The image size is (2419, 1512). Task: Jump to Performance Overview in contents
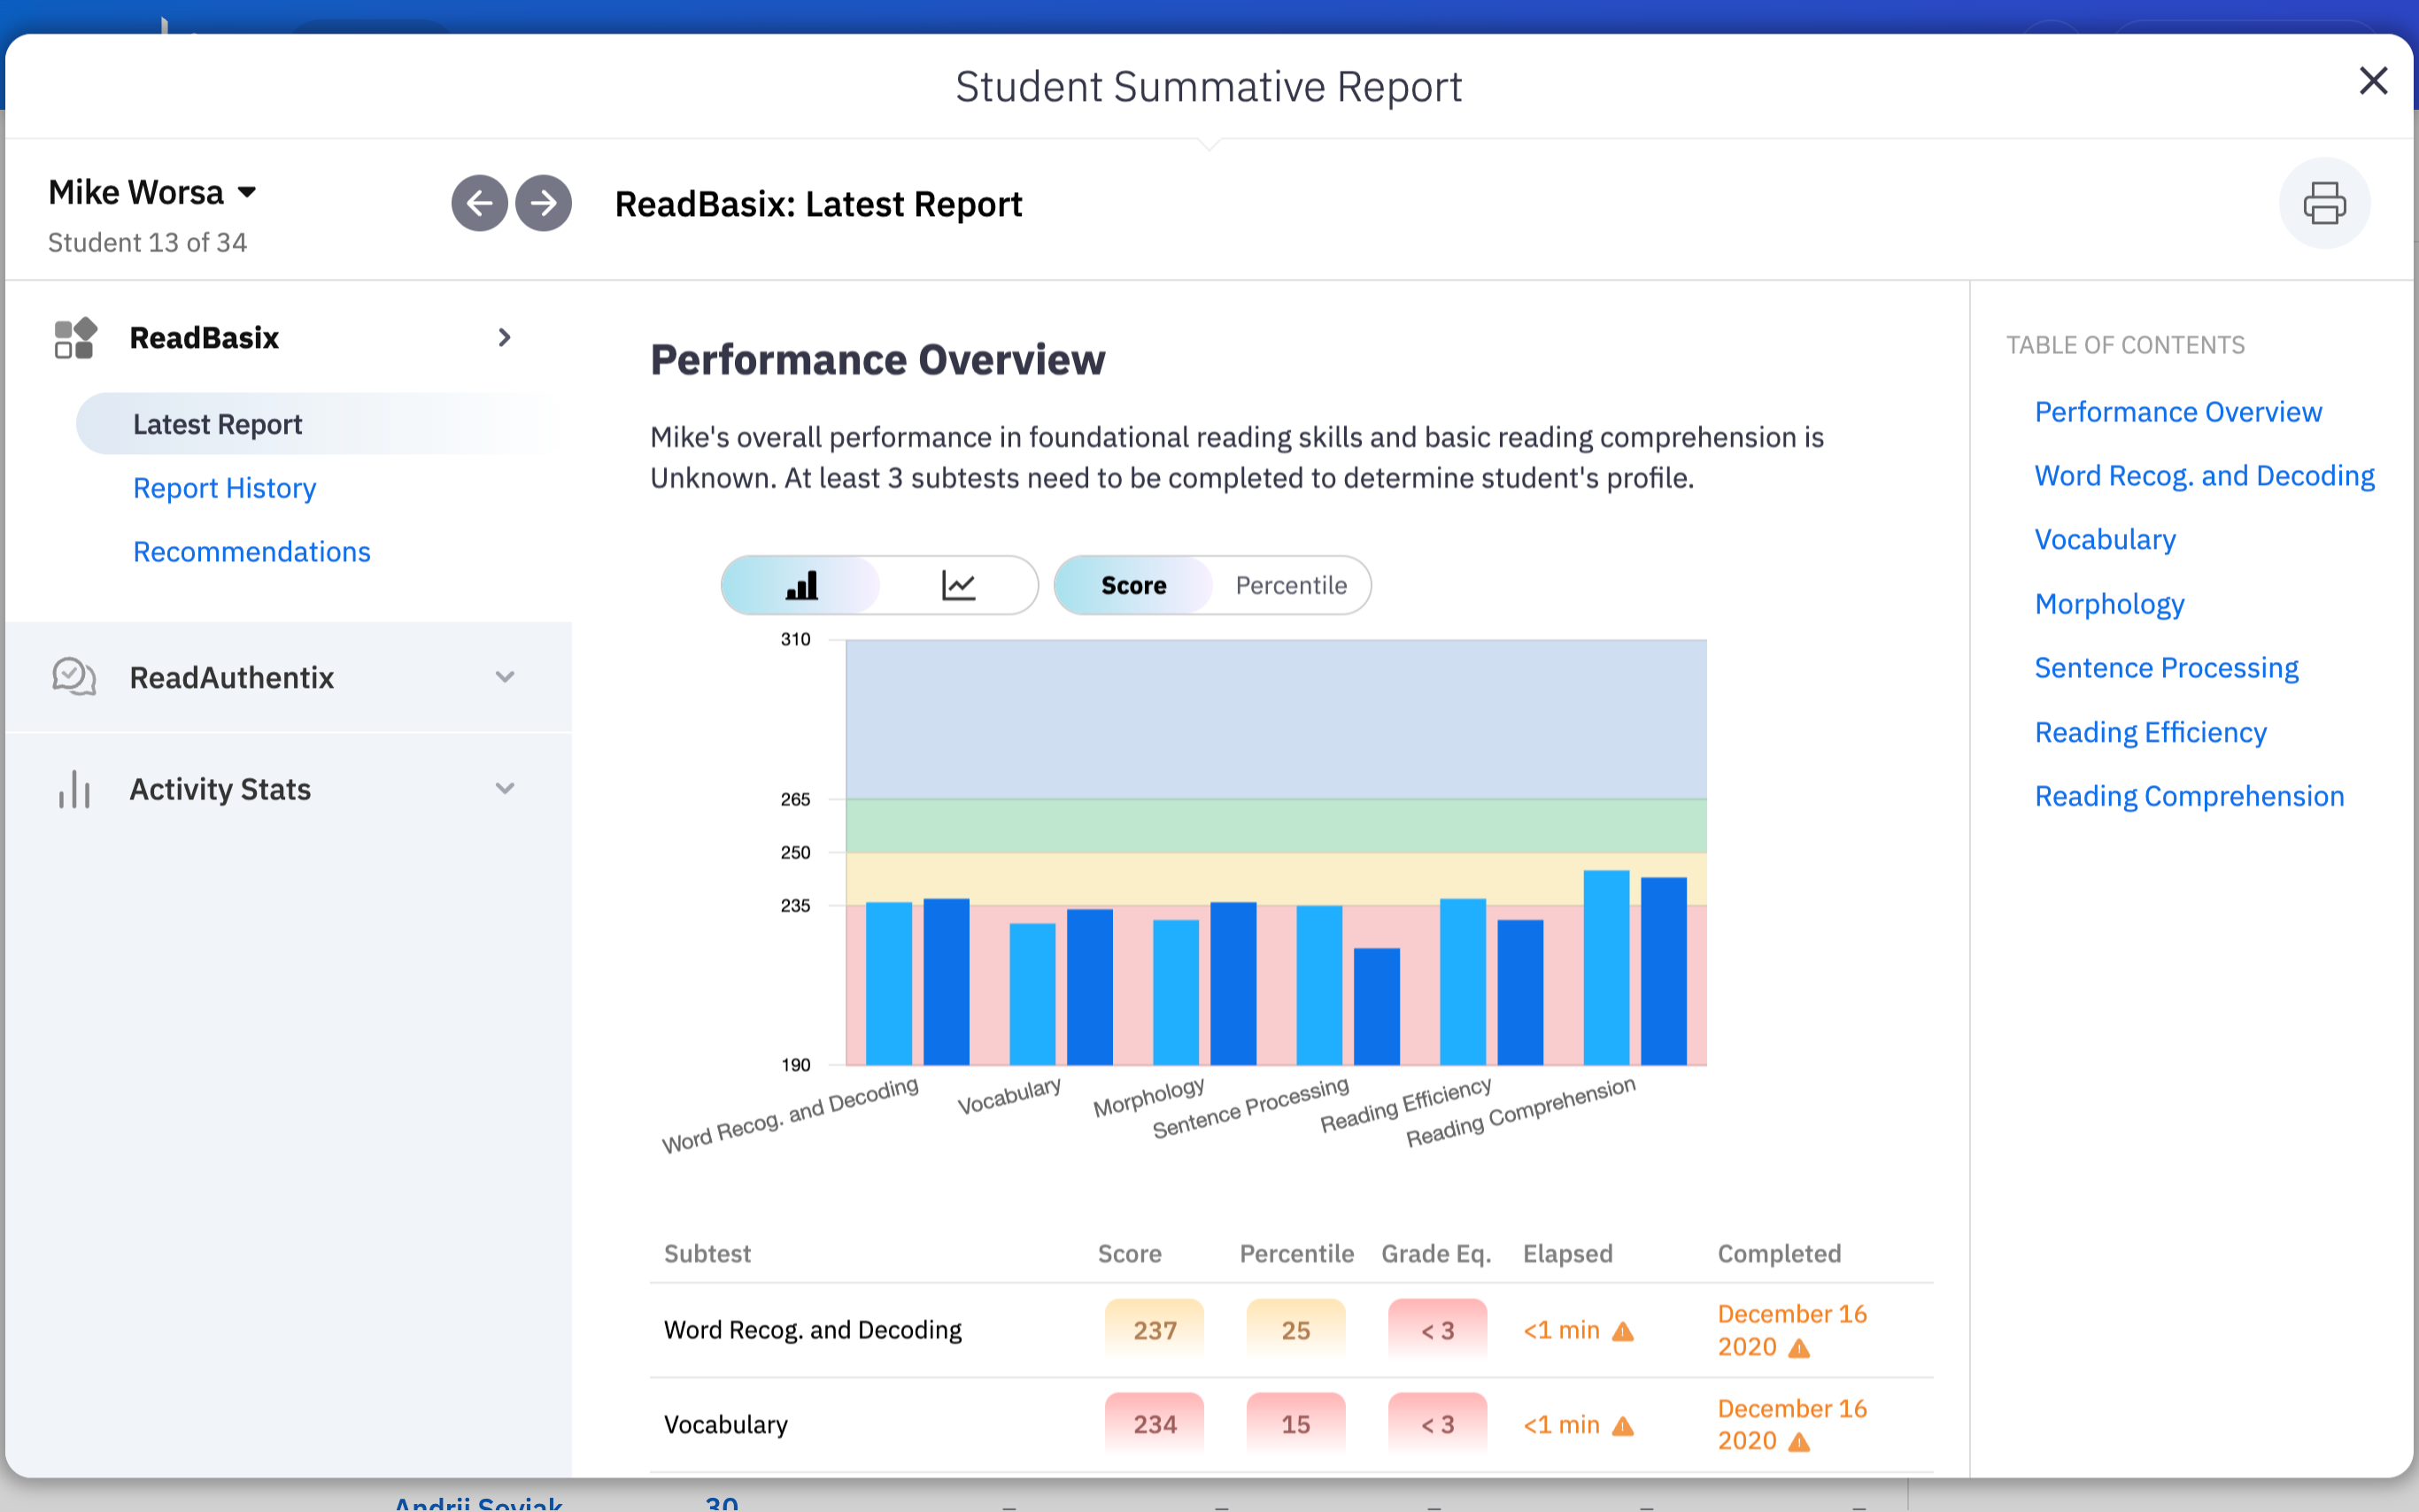click(2178, 412)
